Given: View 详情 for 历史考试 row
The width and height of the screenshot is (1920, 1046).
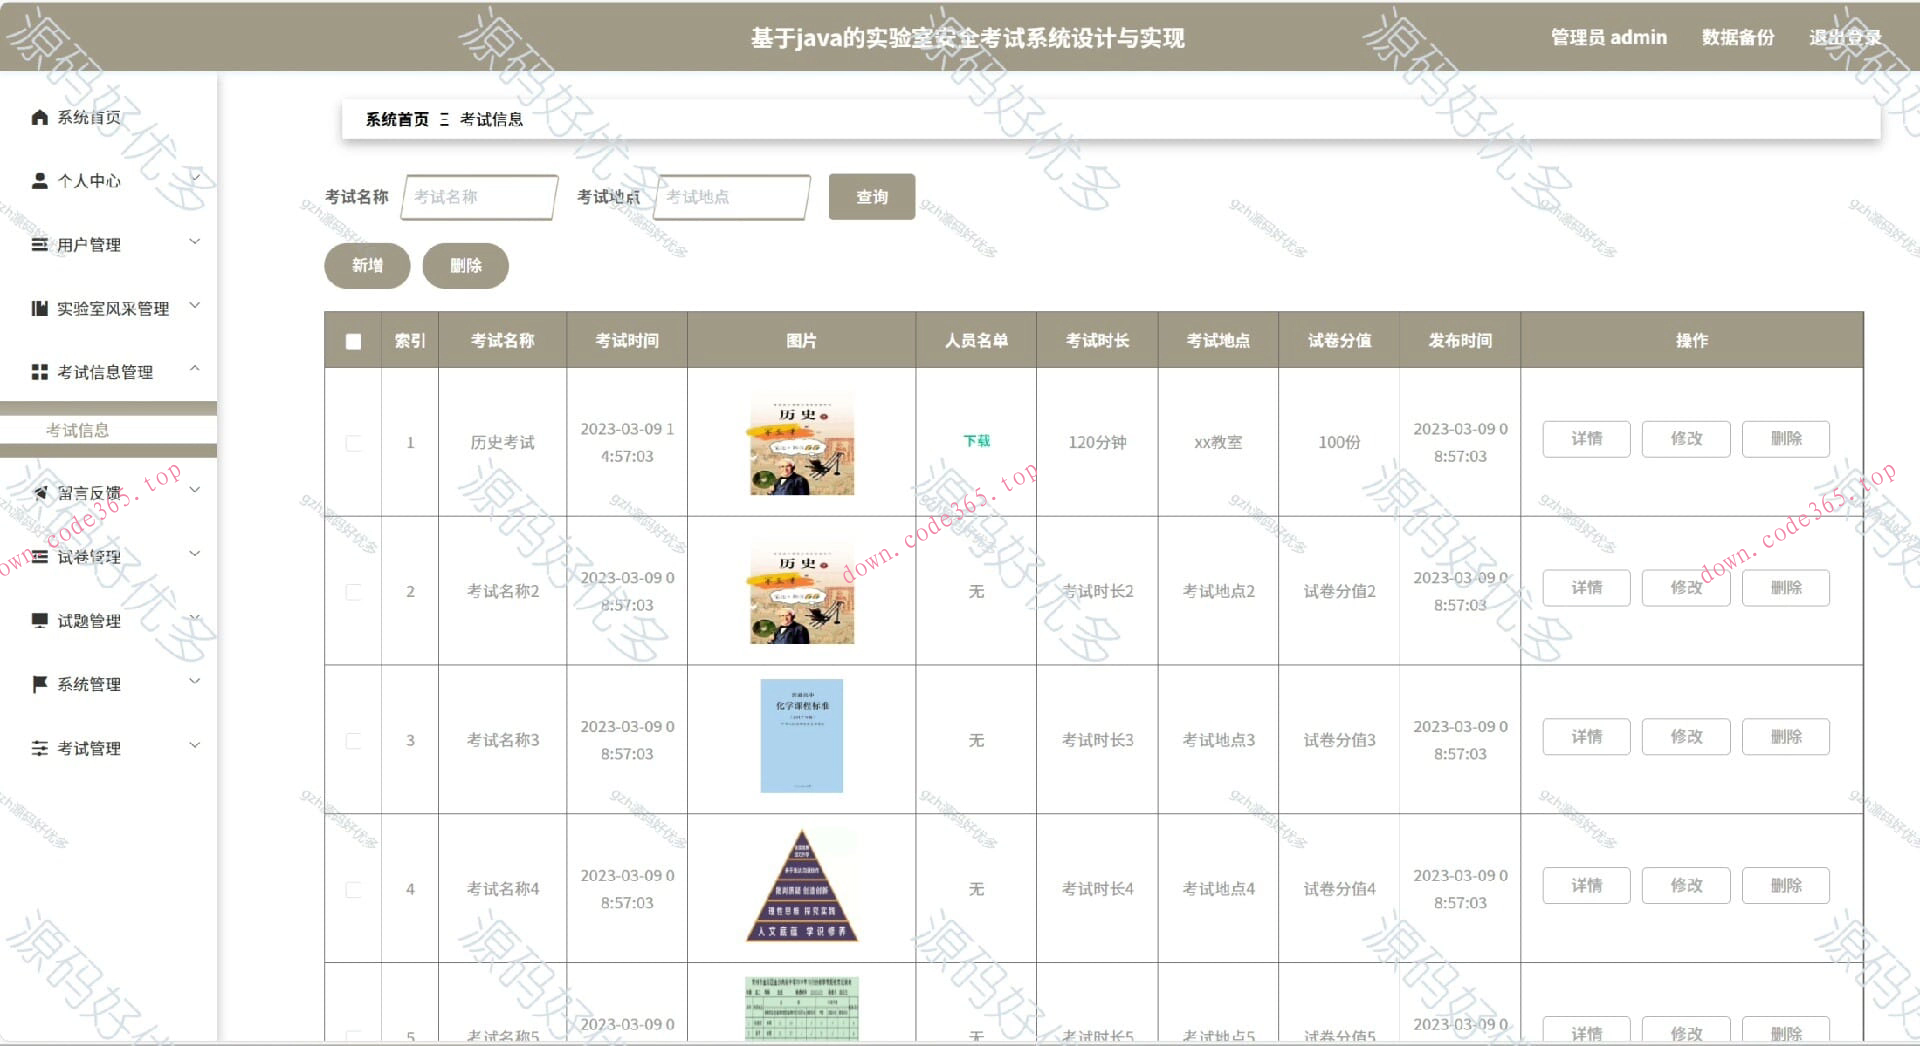Looking at the screenshot, I should 1587,439.
